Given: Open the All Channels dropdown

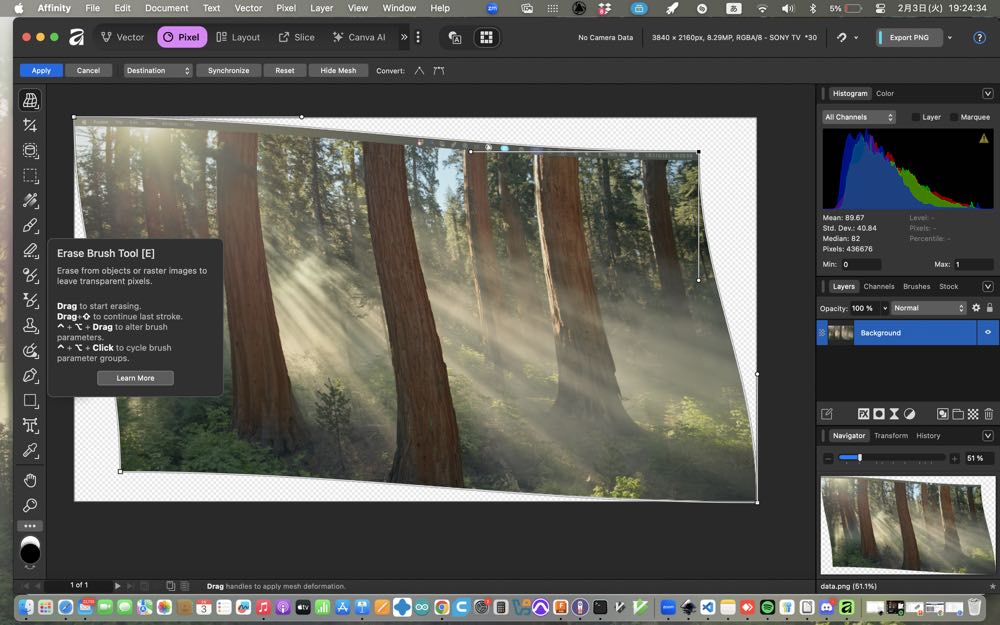Looking at the screenshot, I should 858,117.
